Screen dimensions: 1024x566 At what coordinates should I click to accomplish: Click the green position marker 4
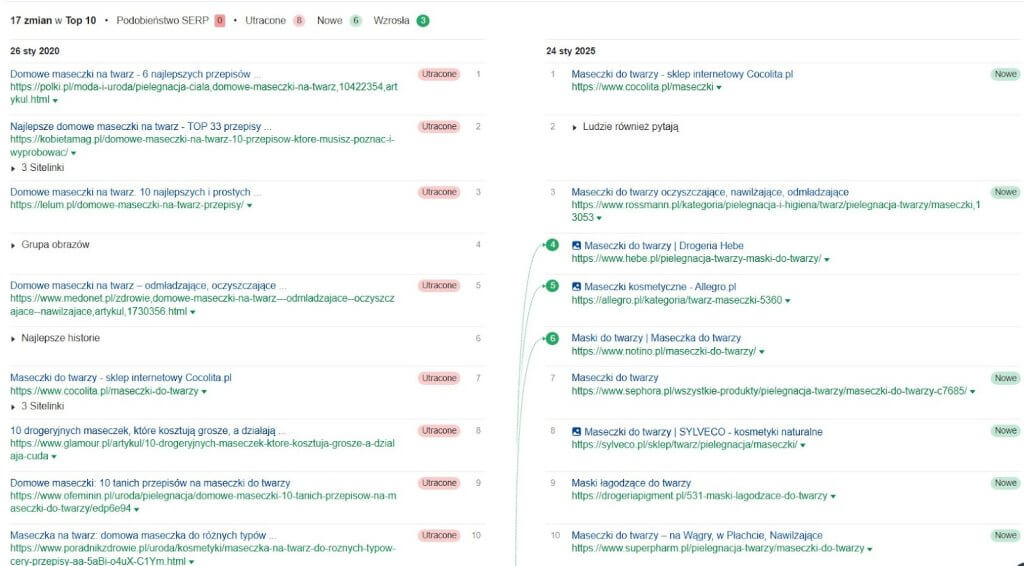(x=552, y=245)
